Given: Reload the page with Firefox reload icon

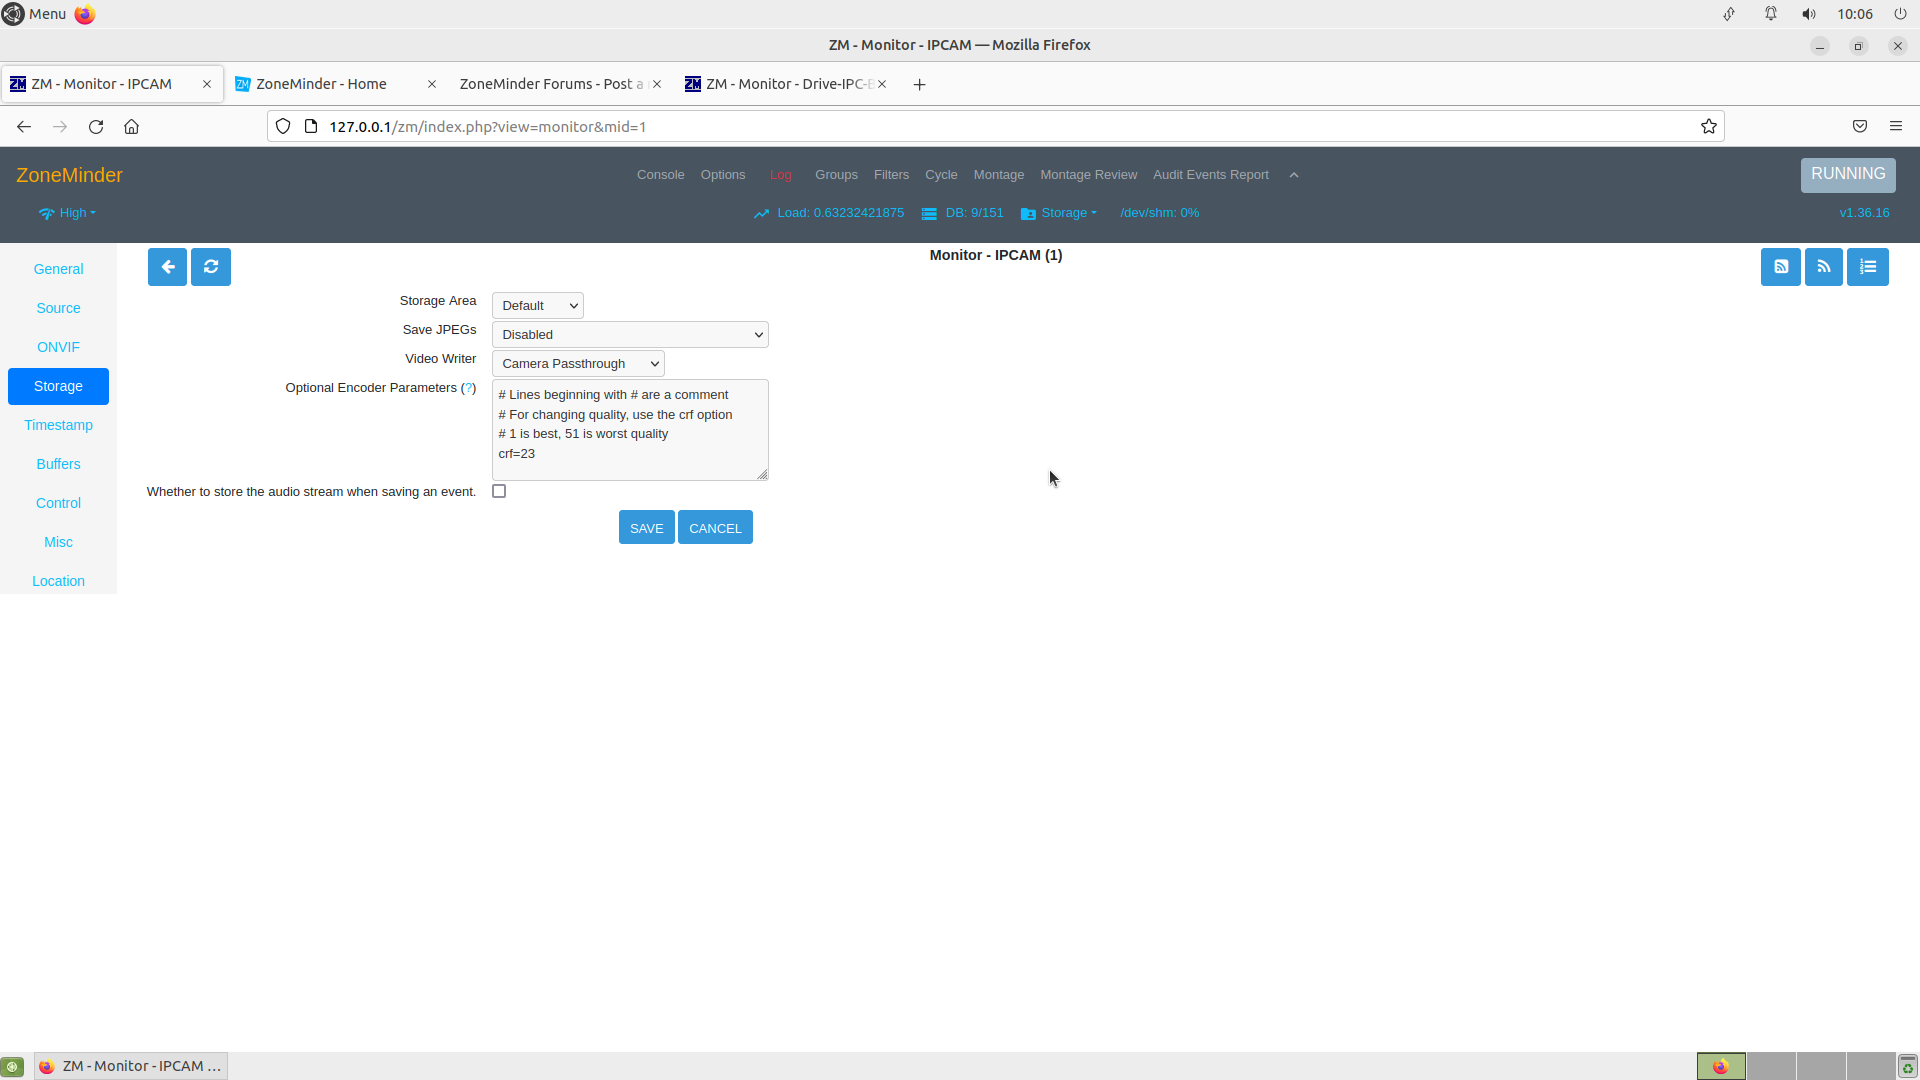Looking at the screenshot, I should [96, 126].
